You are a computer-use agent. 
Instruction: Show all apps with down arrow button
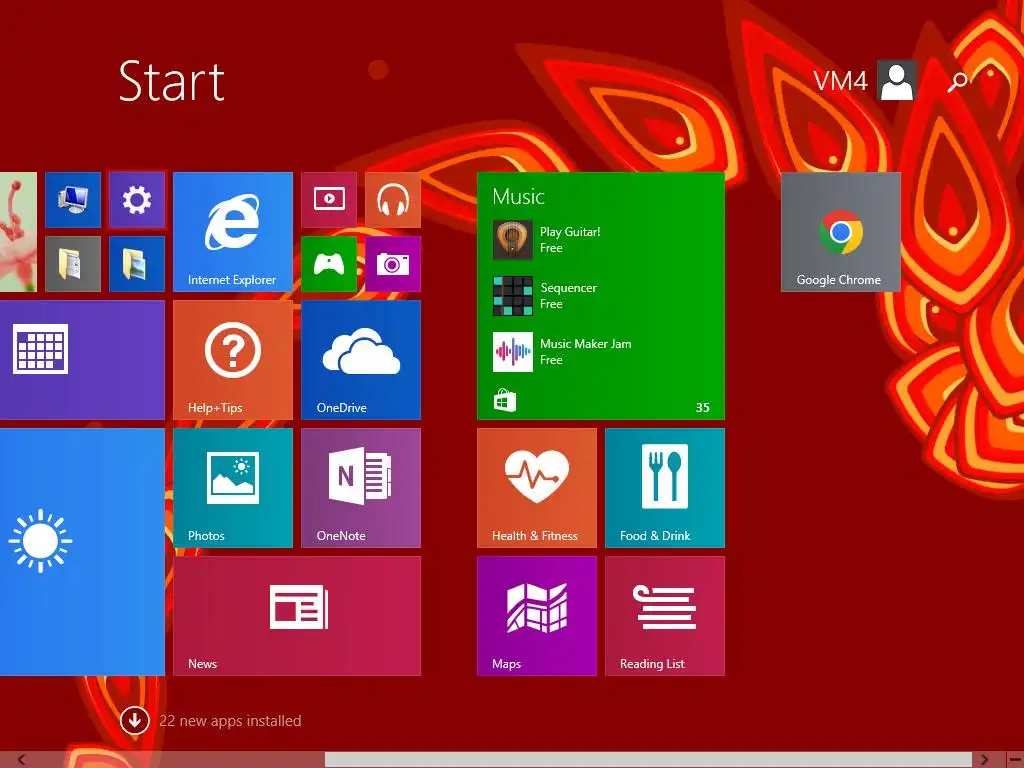click(x=135, y=720)
